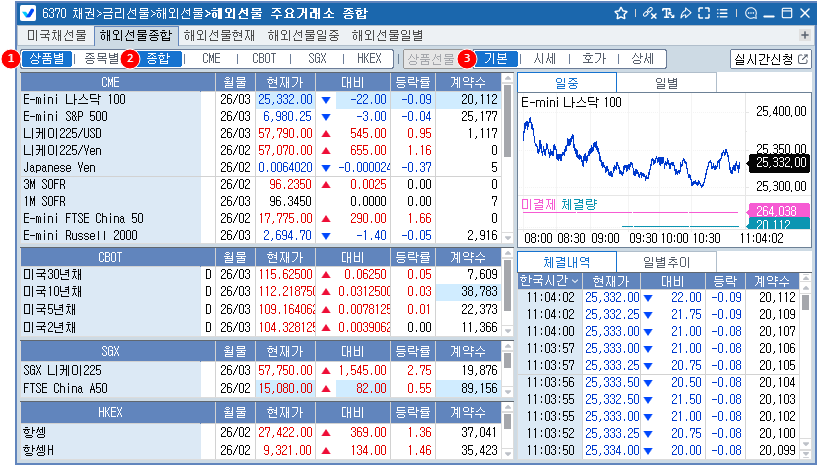818x466 pixels.
Task: Switch grouping to 종목별
Action: [101, 59]
